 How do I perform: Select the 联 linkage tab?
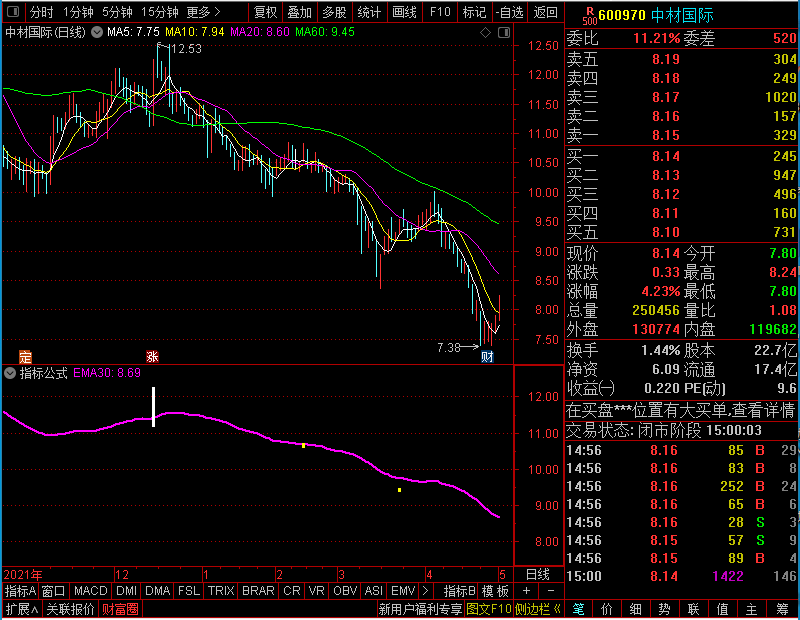pyautogui.click(x=693, y=609)
